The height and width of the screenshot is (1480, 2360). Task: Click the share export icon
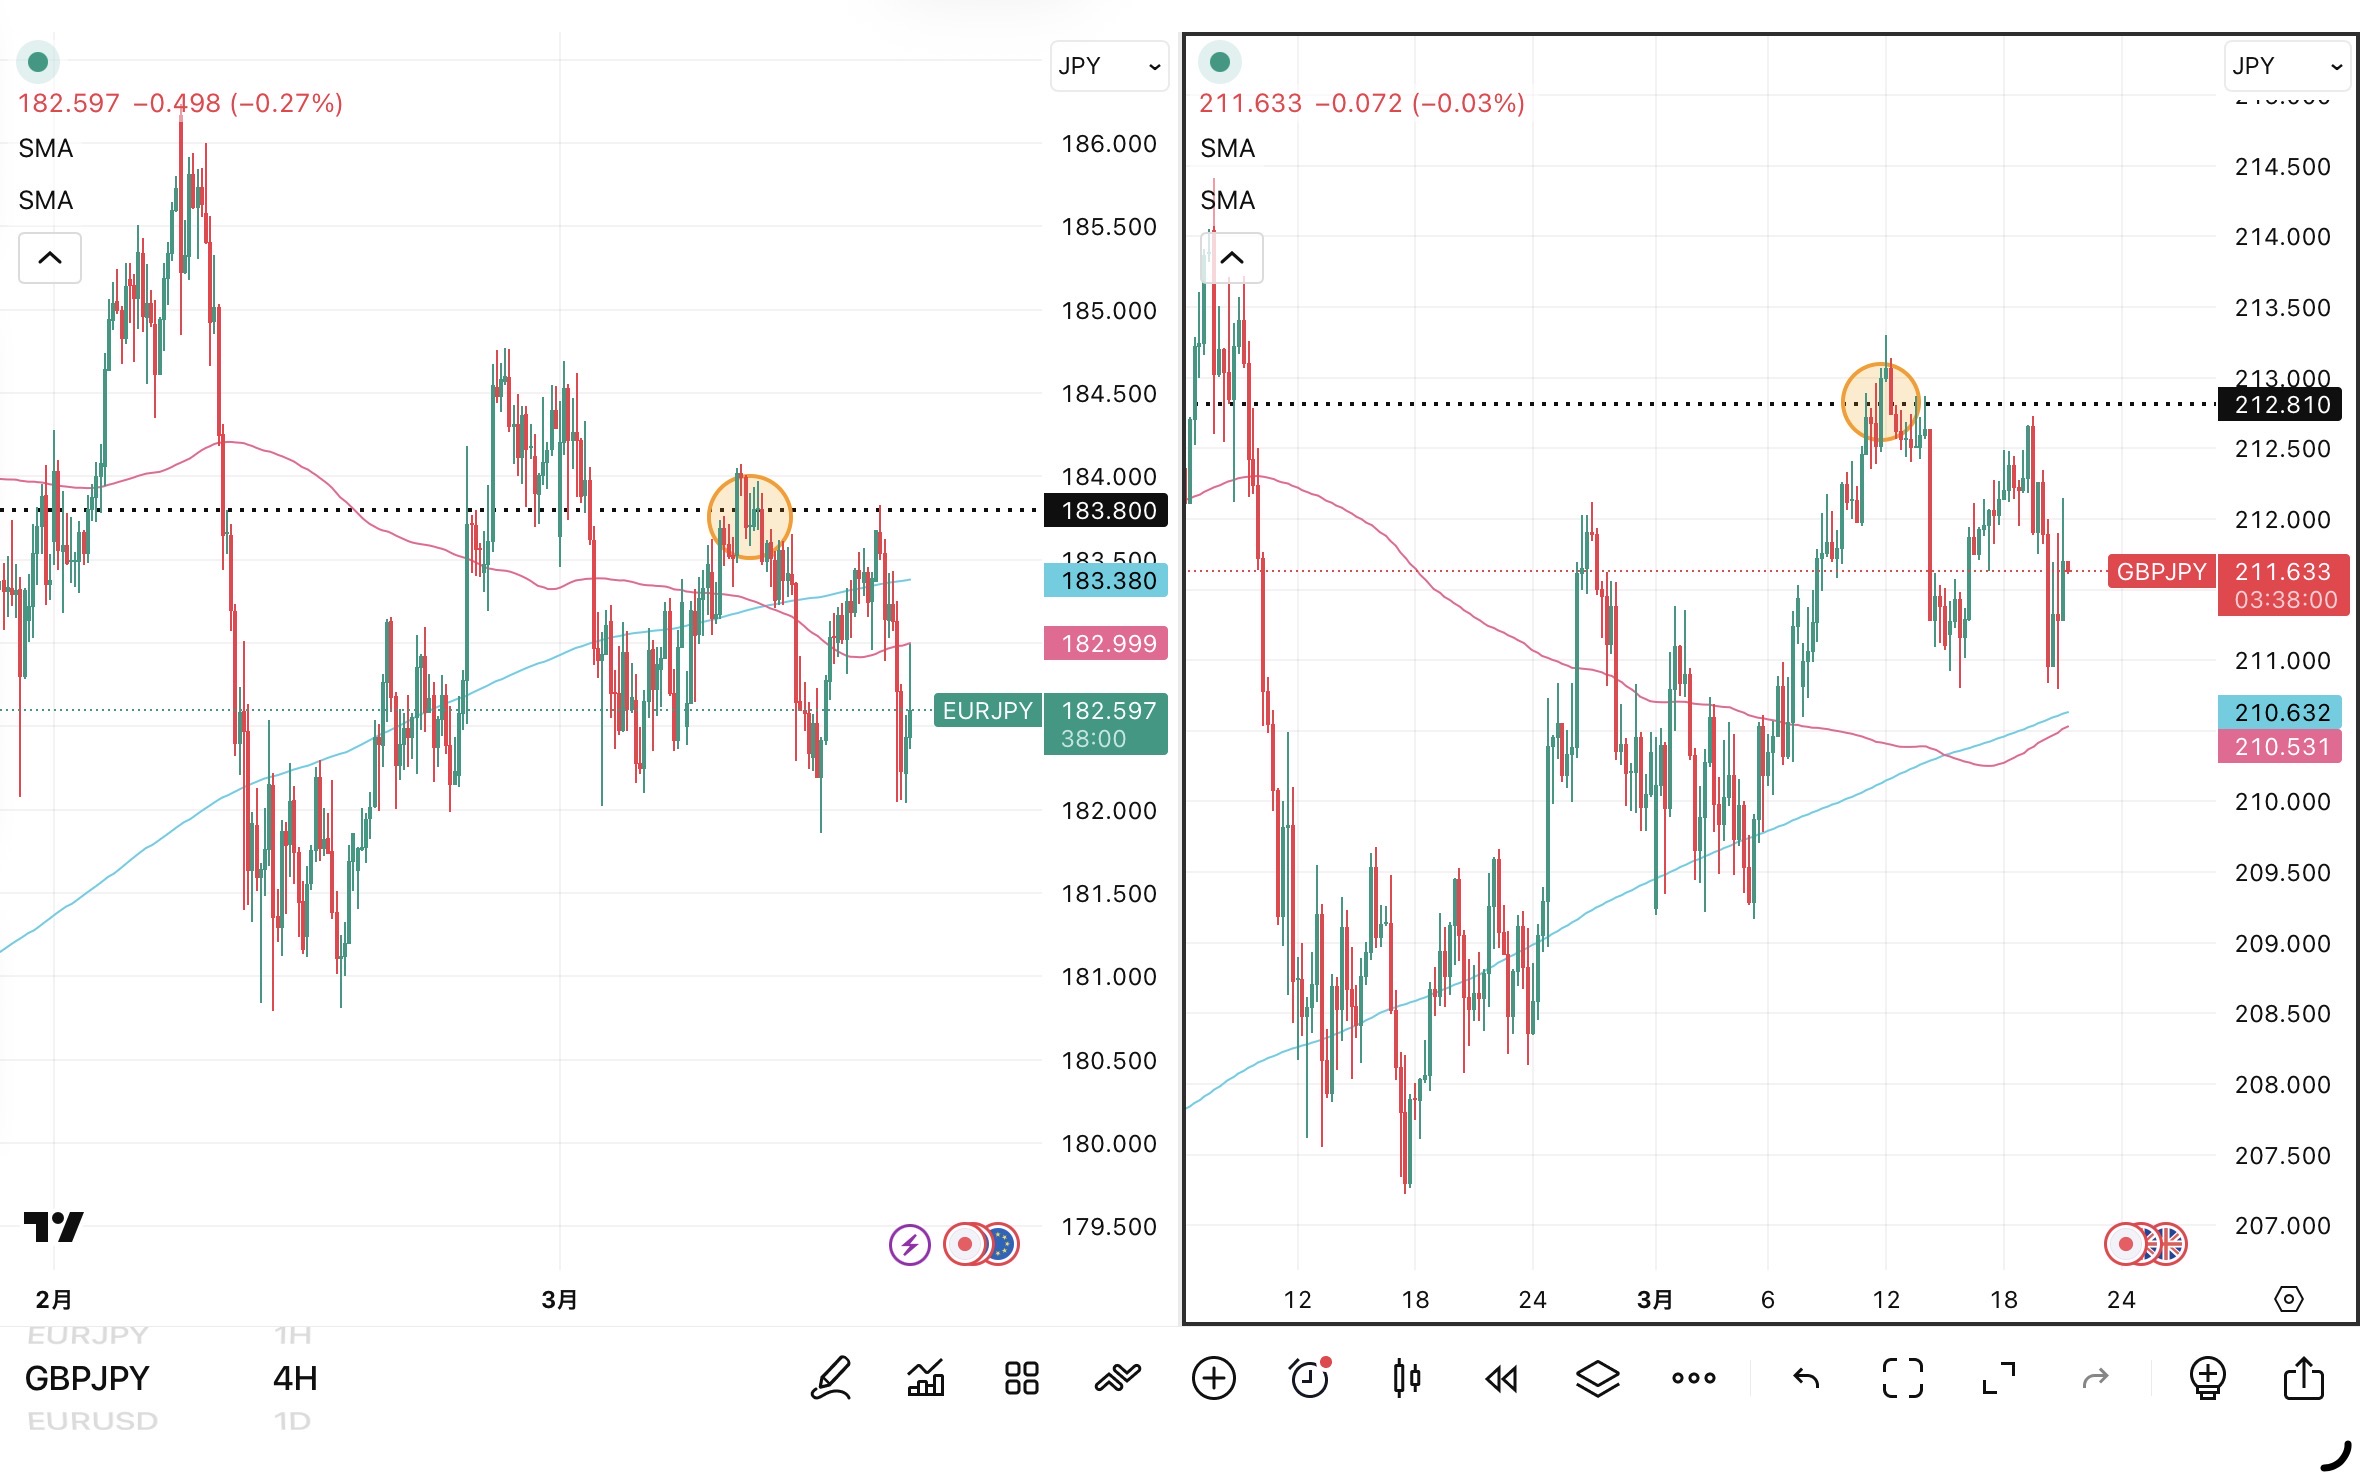[x=2303, y=1379]
